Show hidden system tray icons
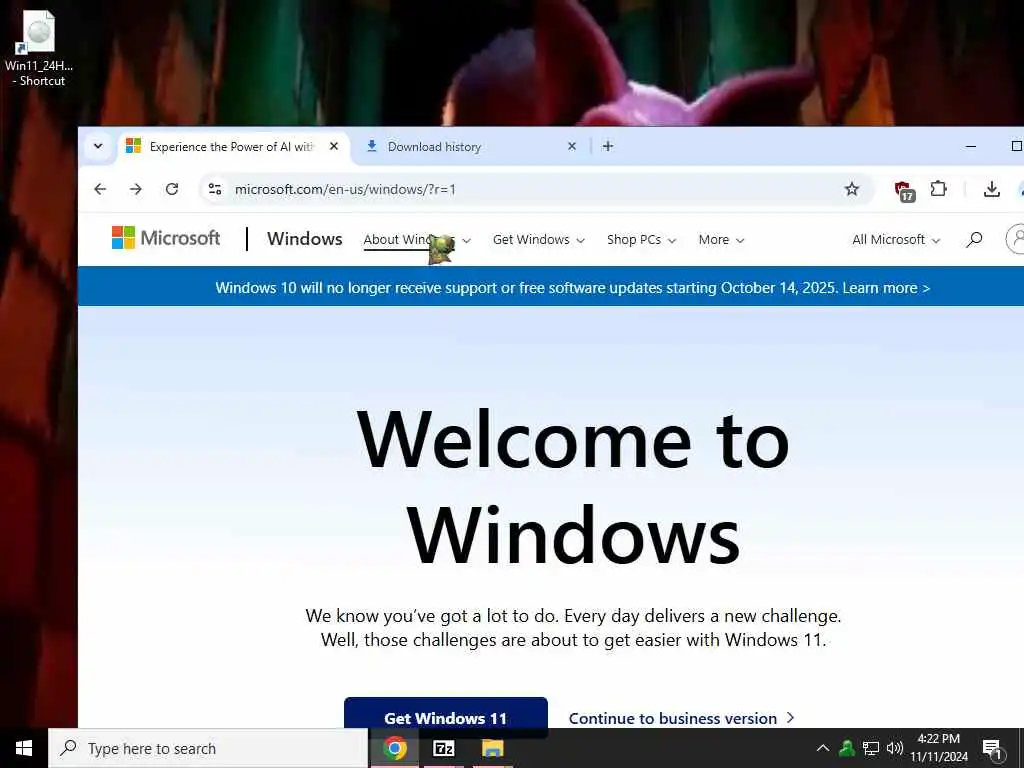 823,748
